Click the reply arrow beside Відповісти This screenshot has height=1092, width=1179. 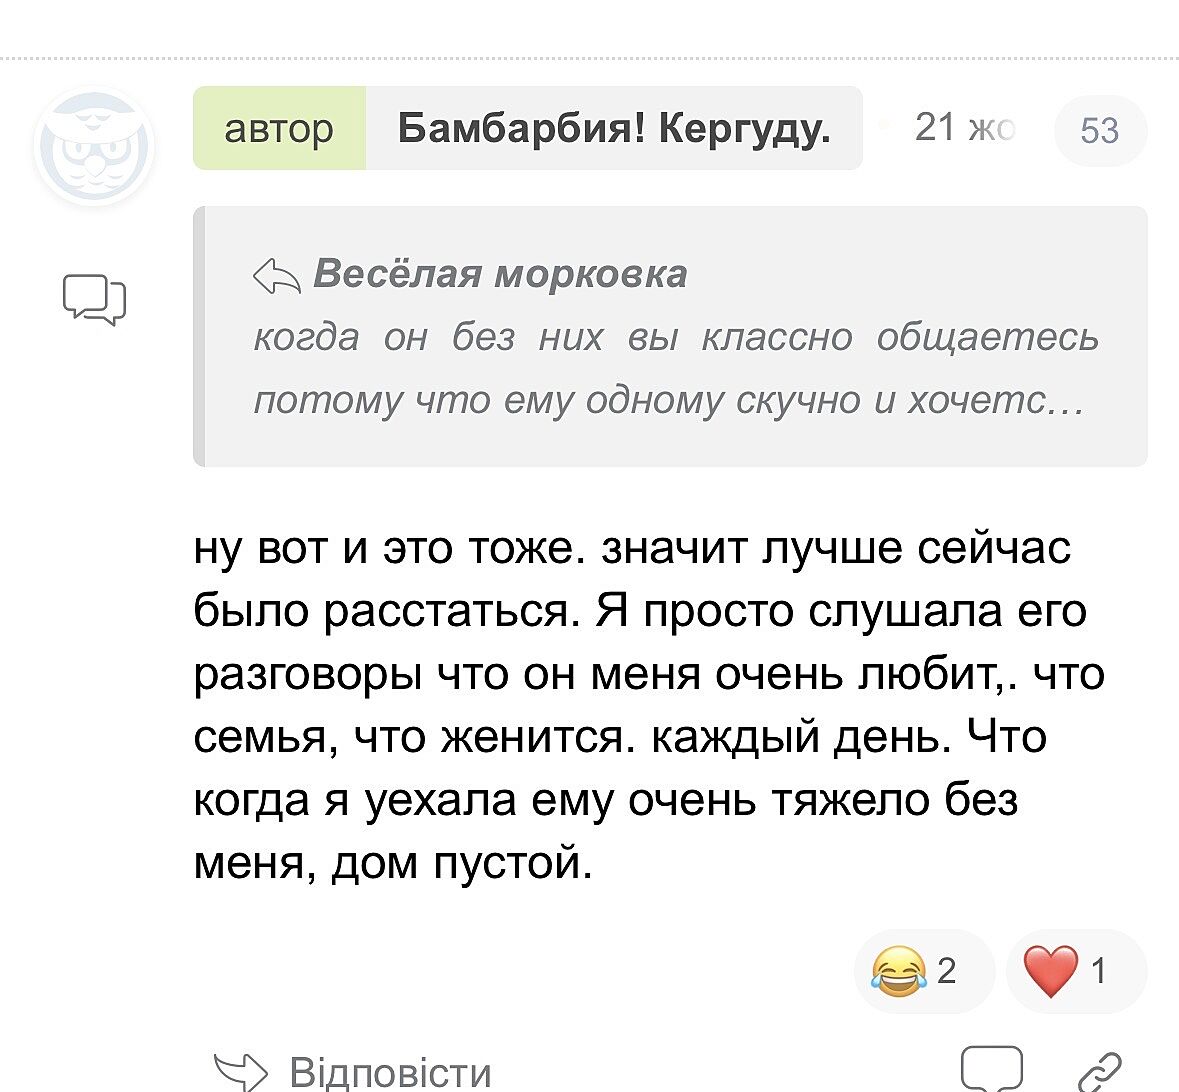[x=241, y=1072]
